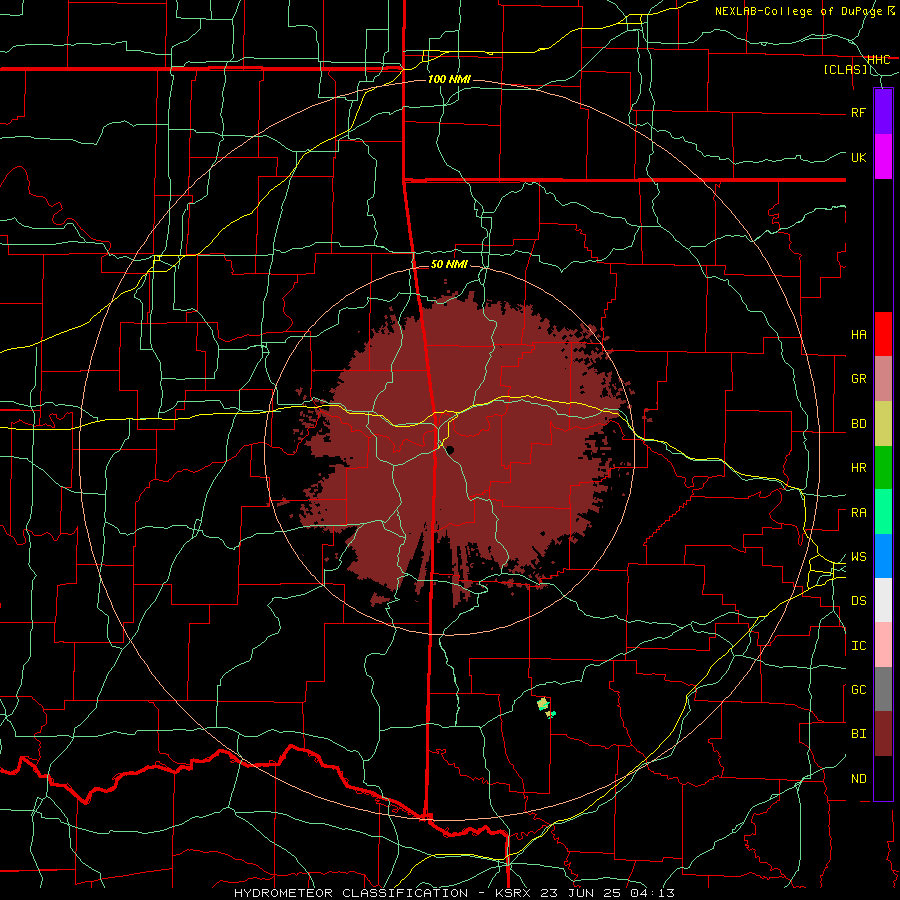Viewport: 900px width, 900px height.
Task: Click the HR legend label
Action: 859,468
